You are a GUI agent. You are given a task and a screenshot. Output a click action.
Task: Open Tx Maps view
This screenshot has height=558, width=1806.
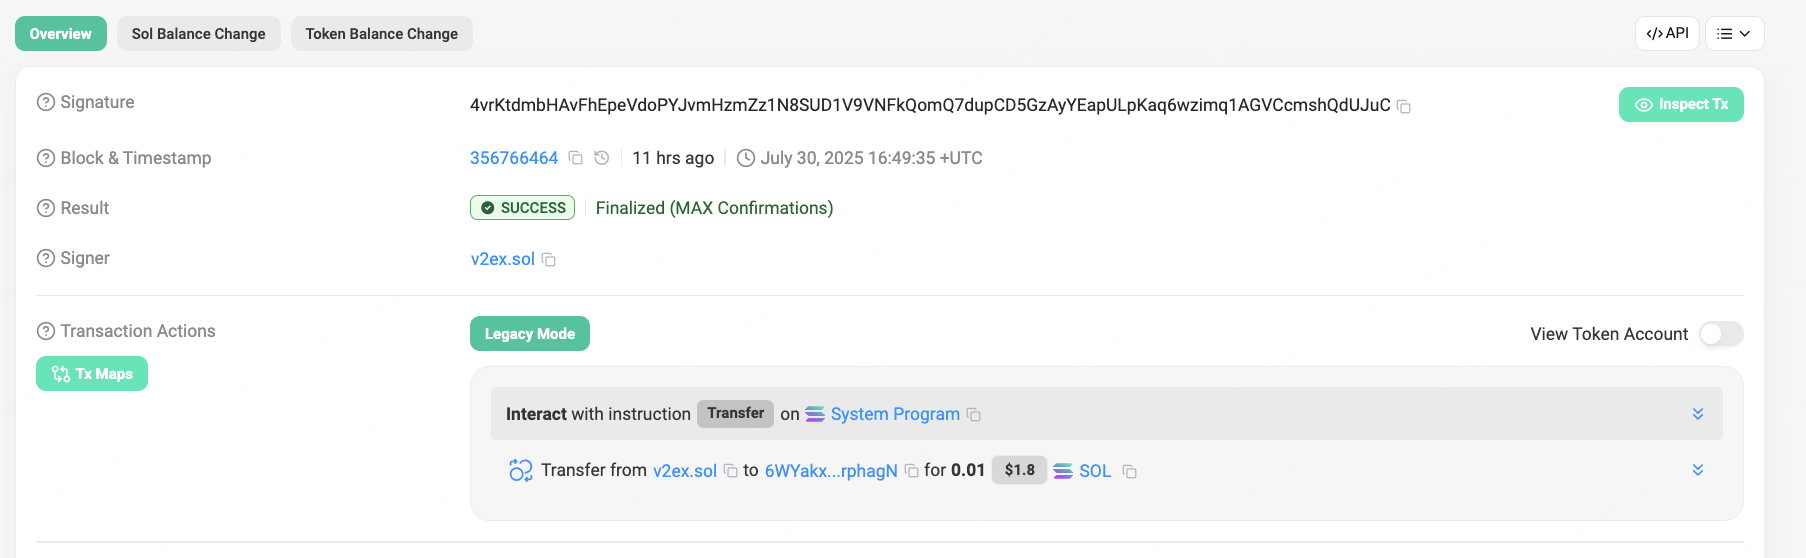point(92,374)
